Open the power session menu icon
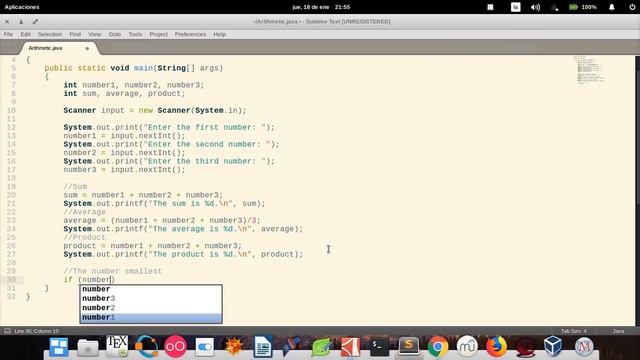Screen dimensions: 640x360 632,7
